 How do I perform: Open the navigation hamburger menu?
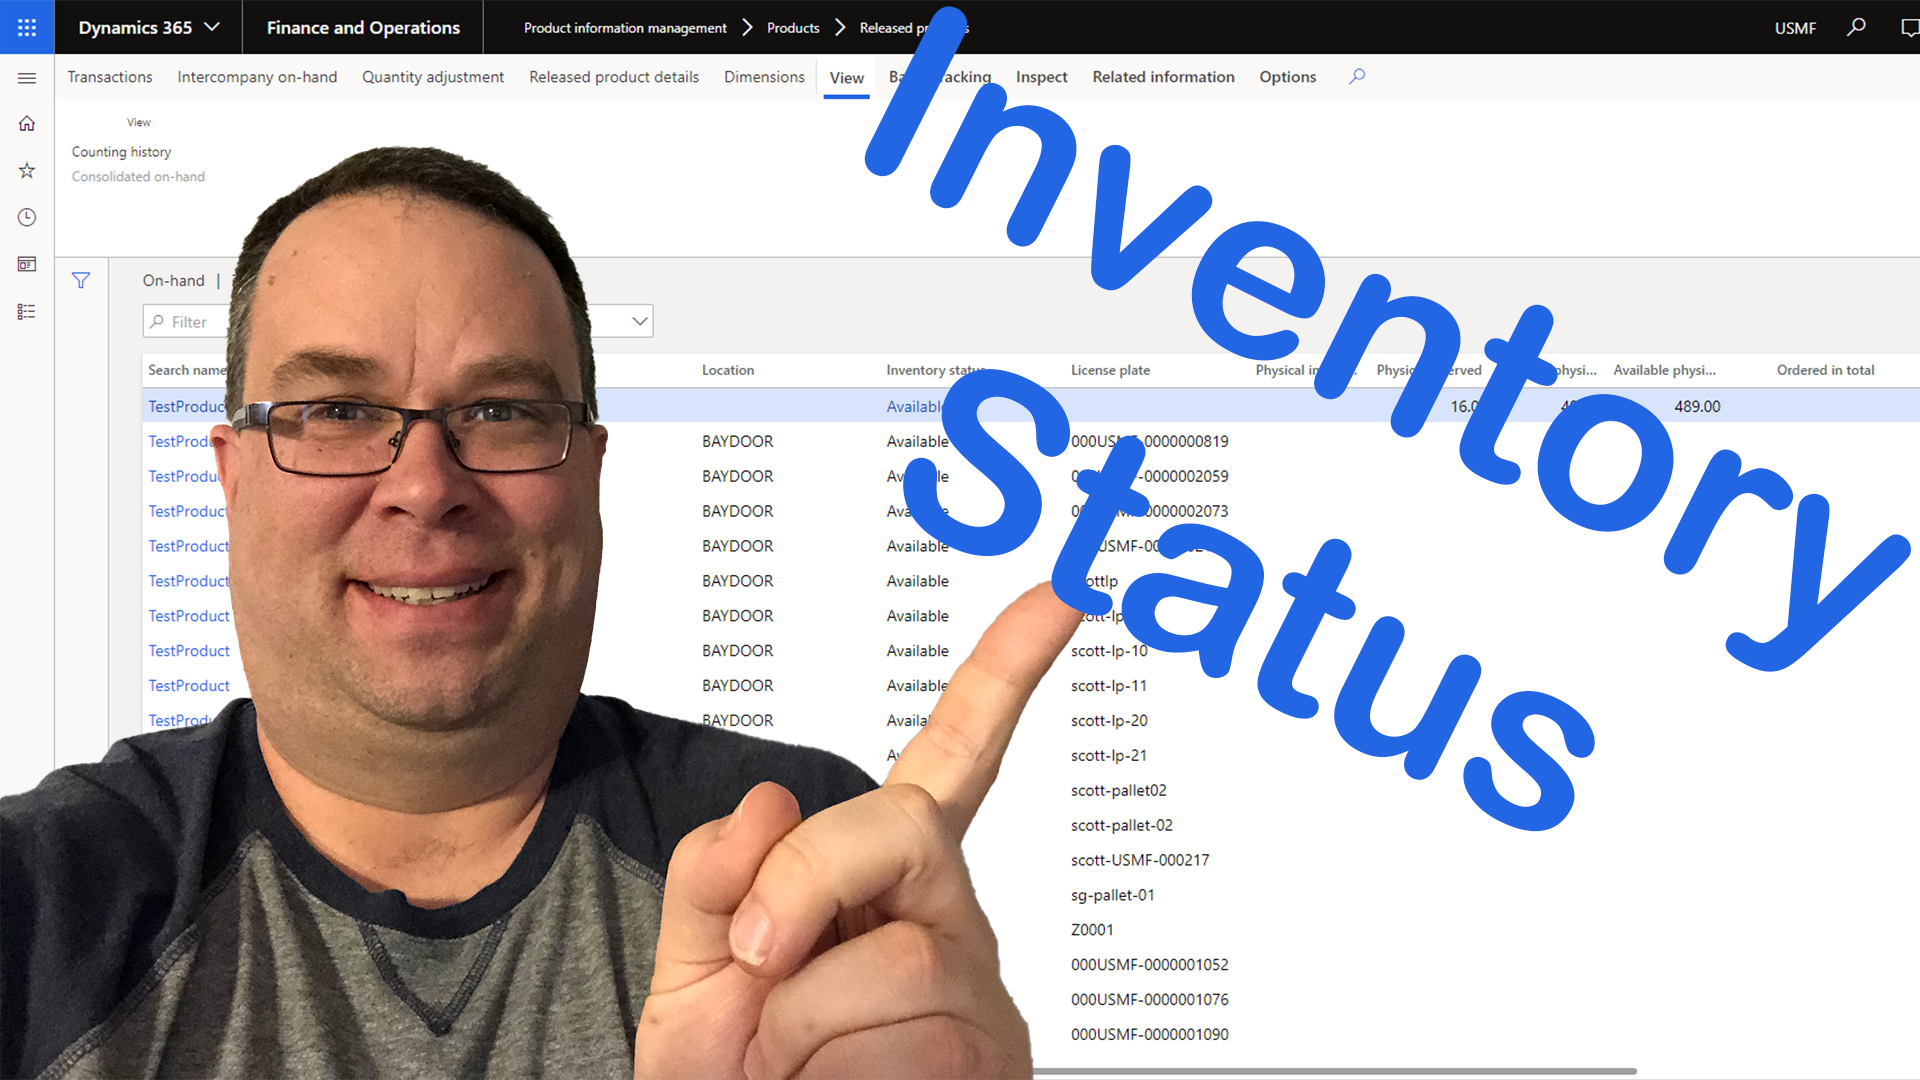(x=26, y=76)
